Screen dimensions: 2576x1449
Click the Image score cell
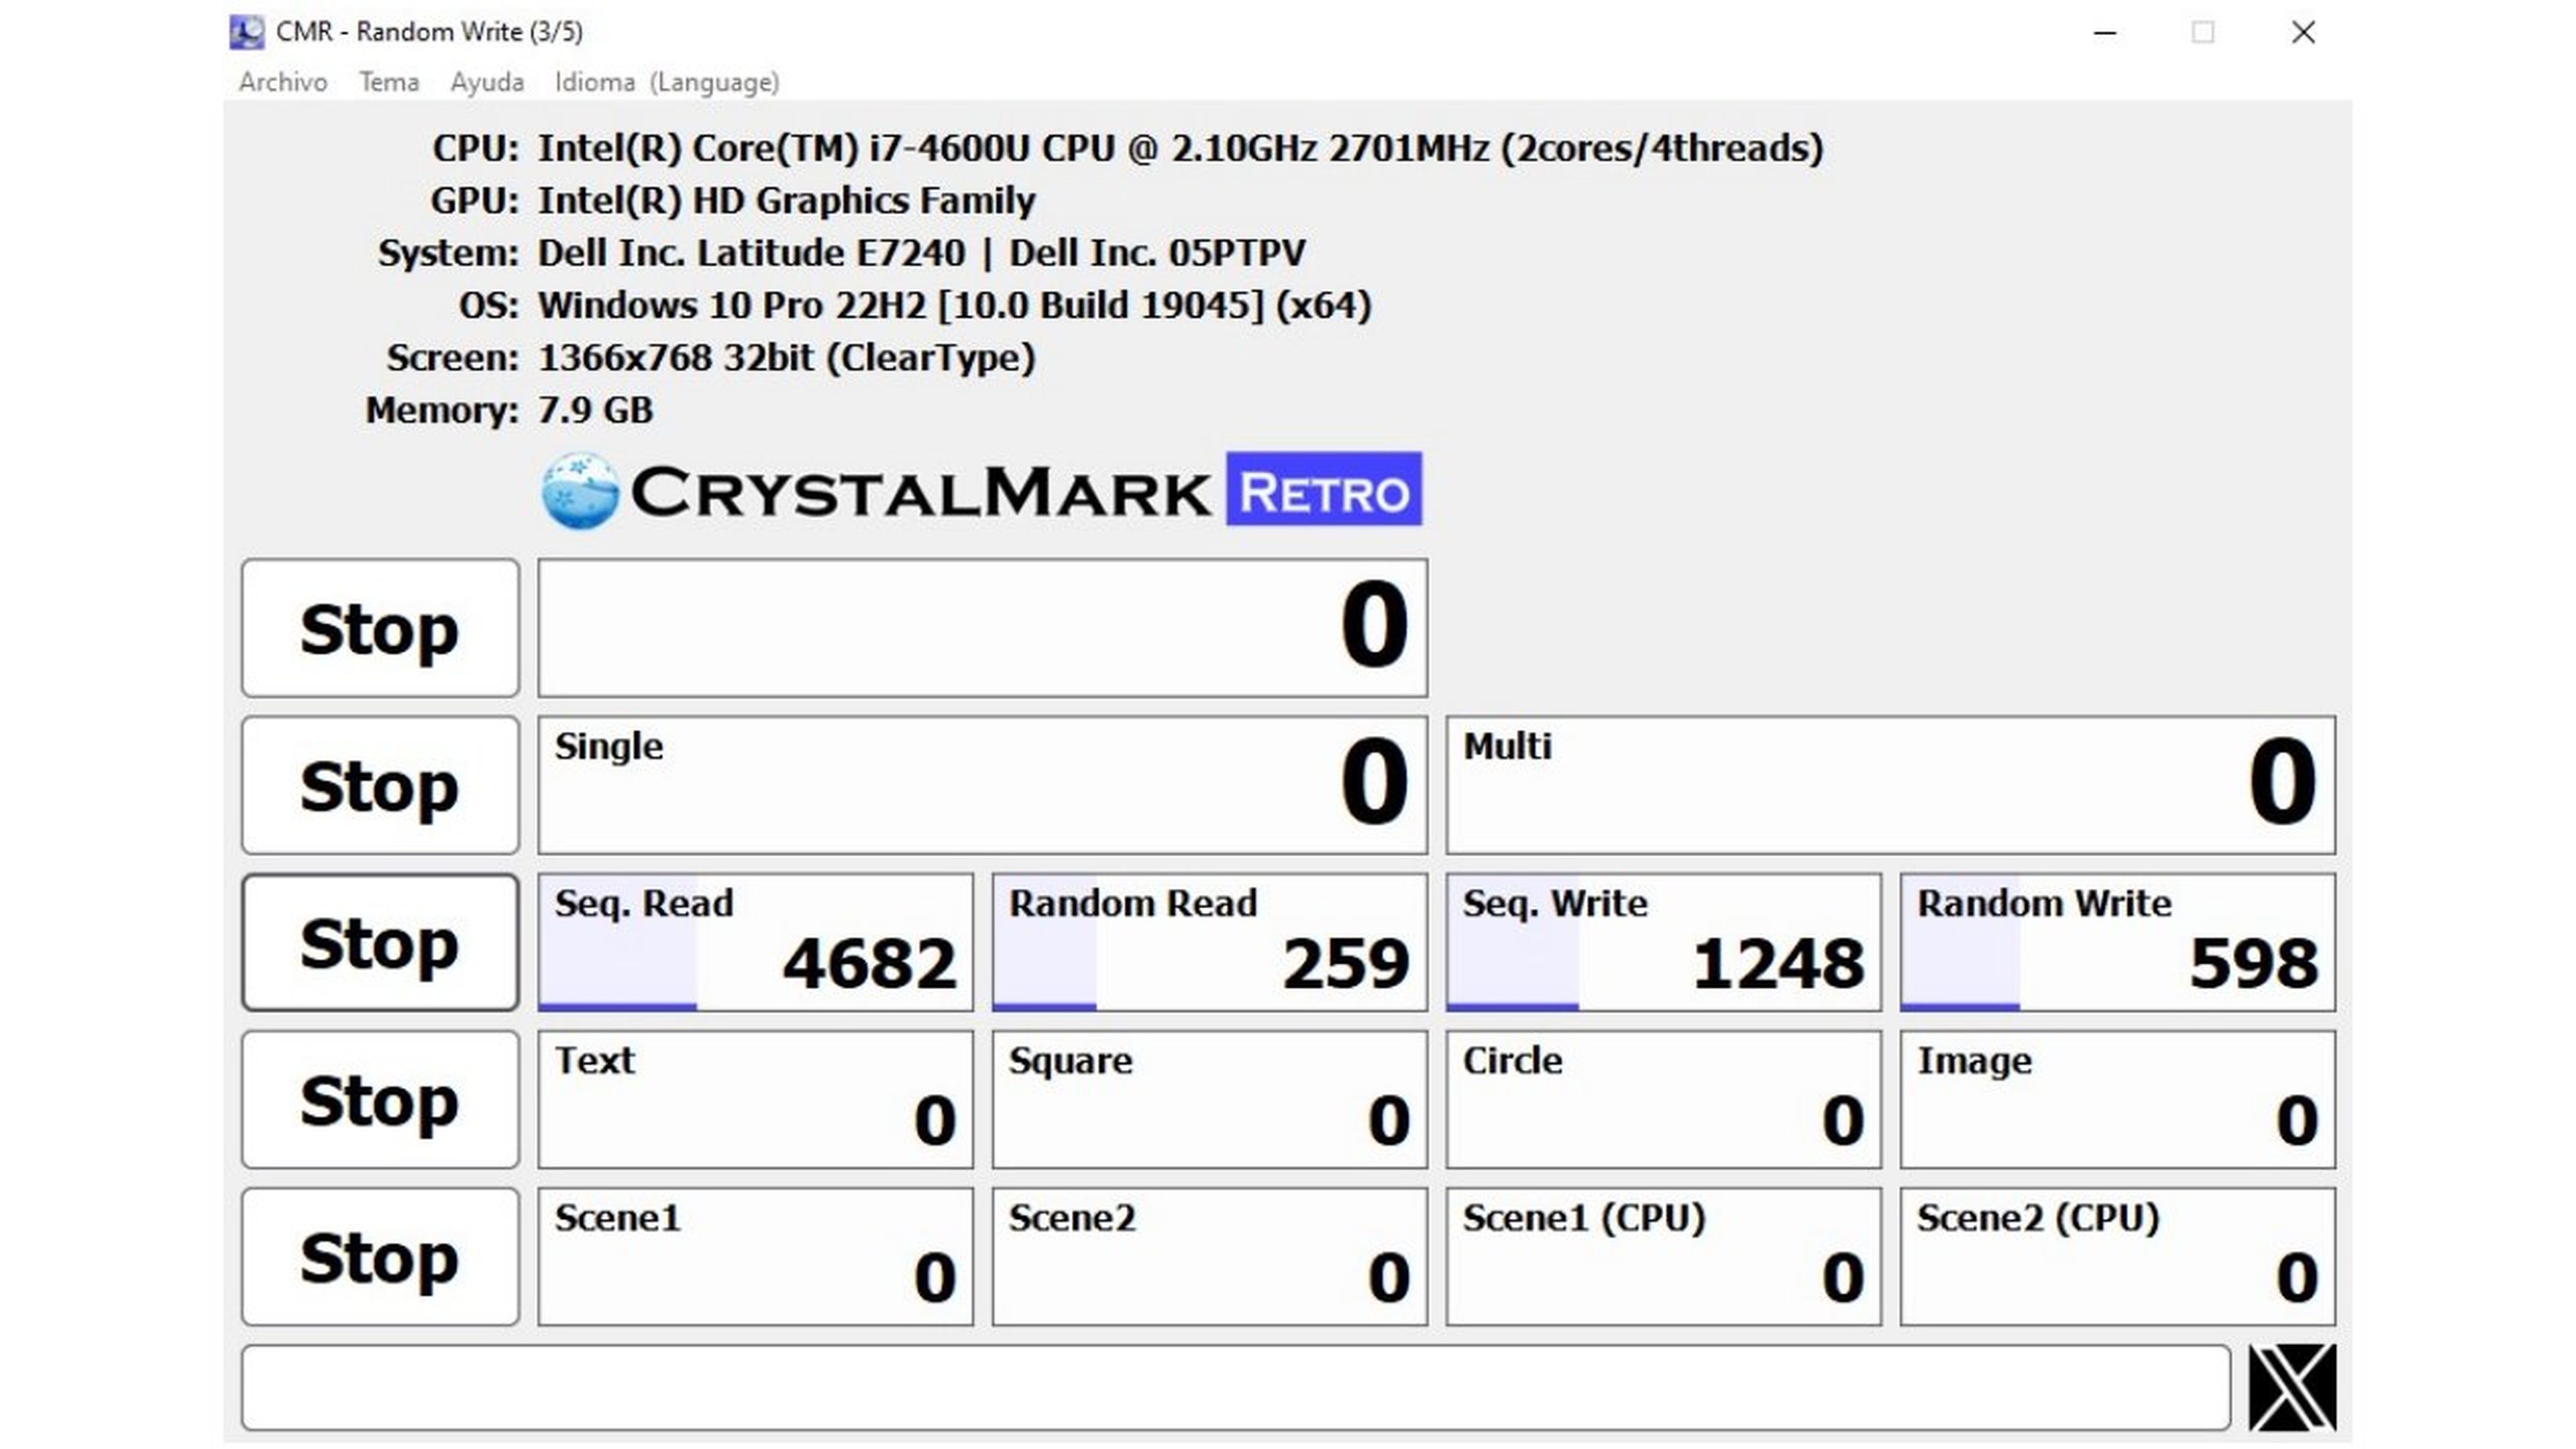(x=2118, y=1099)
